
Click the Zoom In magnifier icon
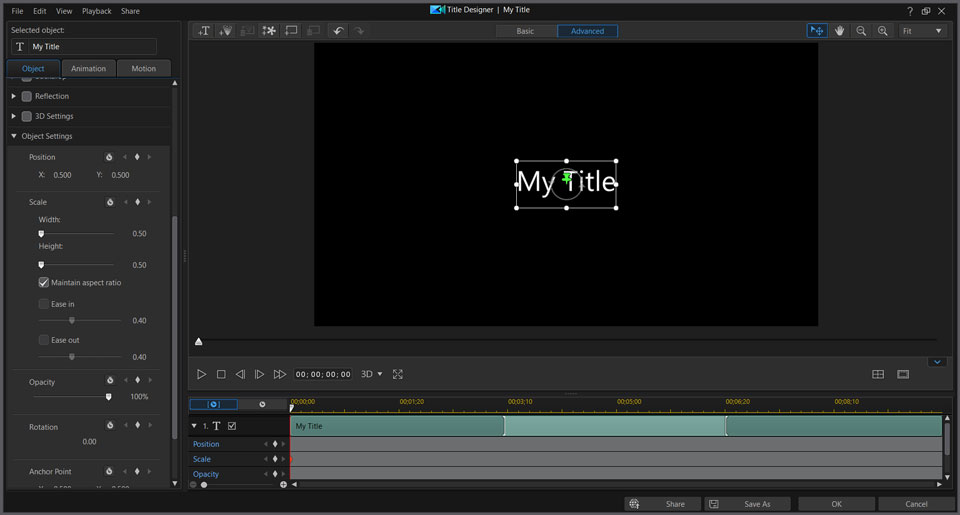pyautogui.click(x=882, y=31)
